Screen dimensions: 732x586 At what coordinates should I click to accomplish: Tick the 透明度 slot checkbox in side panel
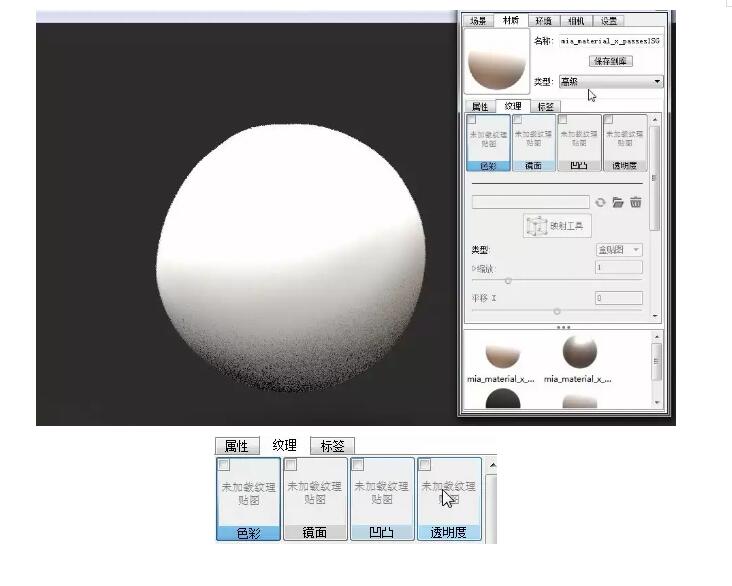coord(608,120)
